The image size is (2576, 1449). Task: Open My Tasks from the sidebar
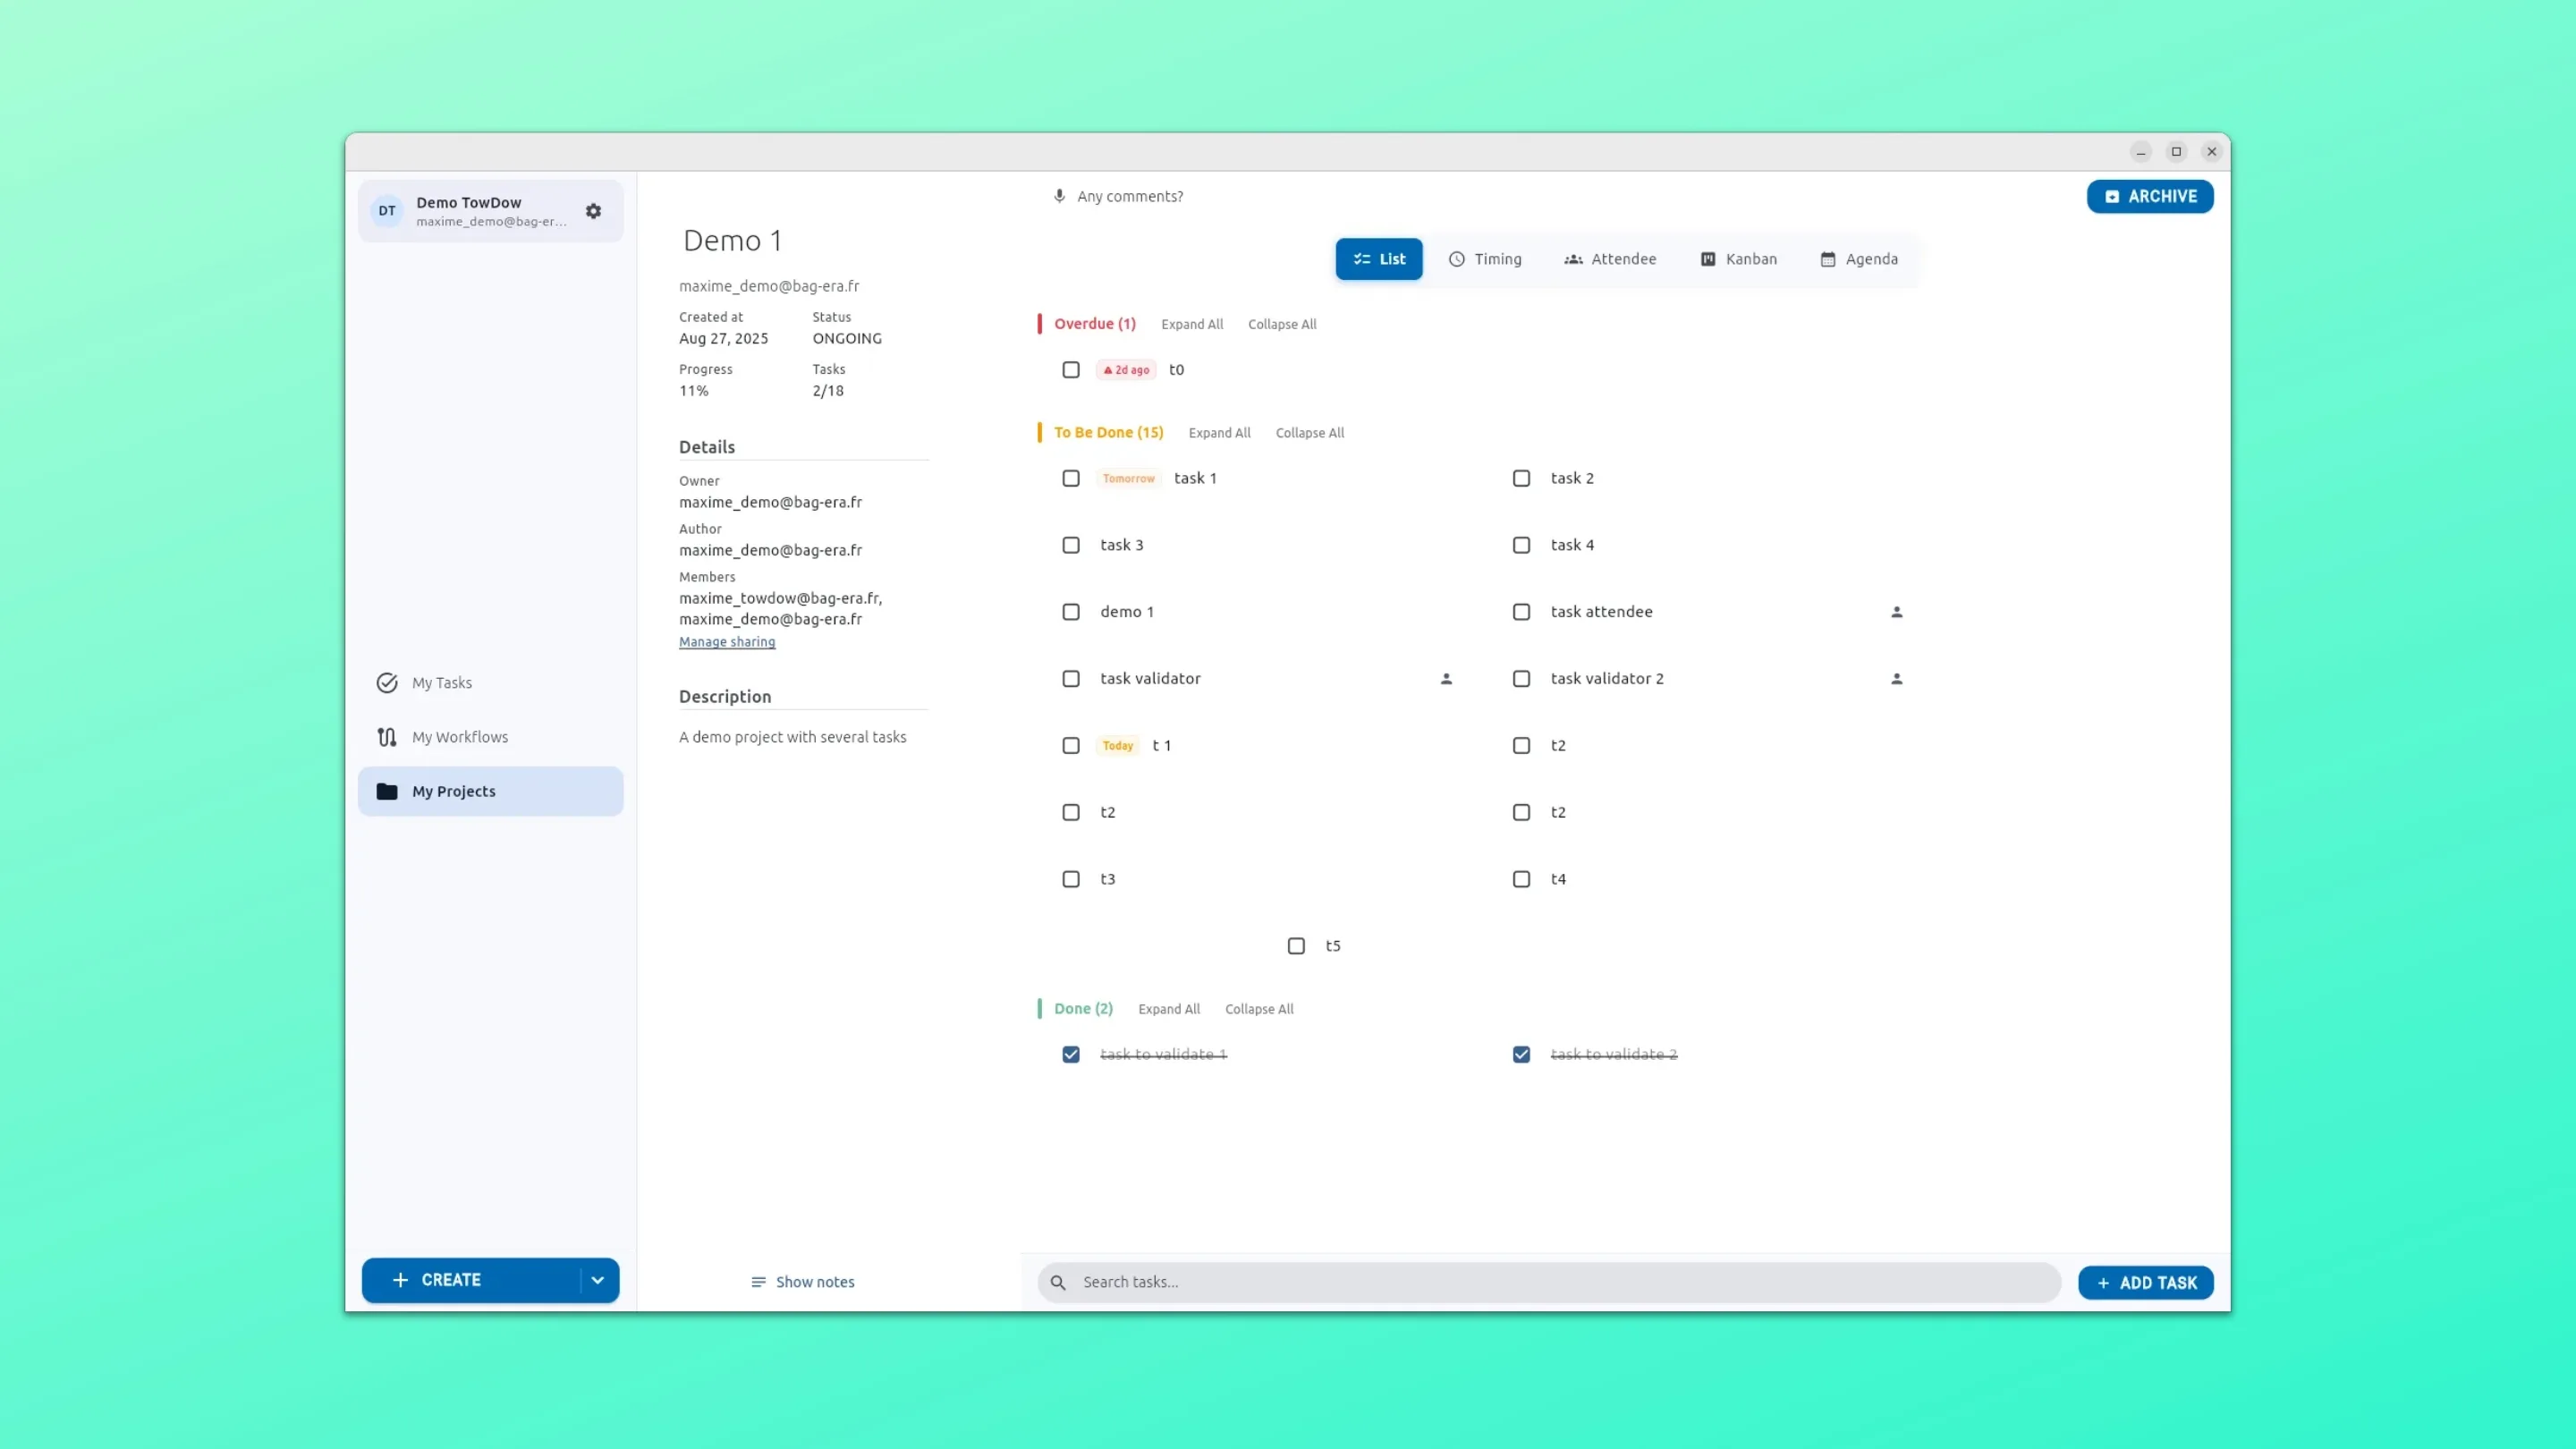click(x=441, y=683)
